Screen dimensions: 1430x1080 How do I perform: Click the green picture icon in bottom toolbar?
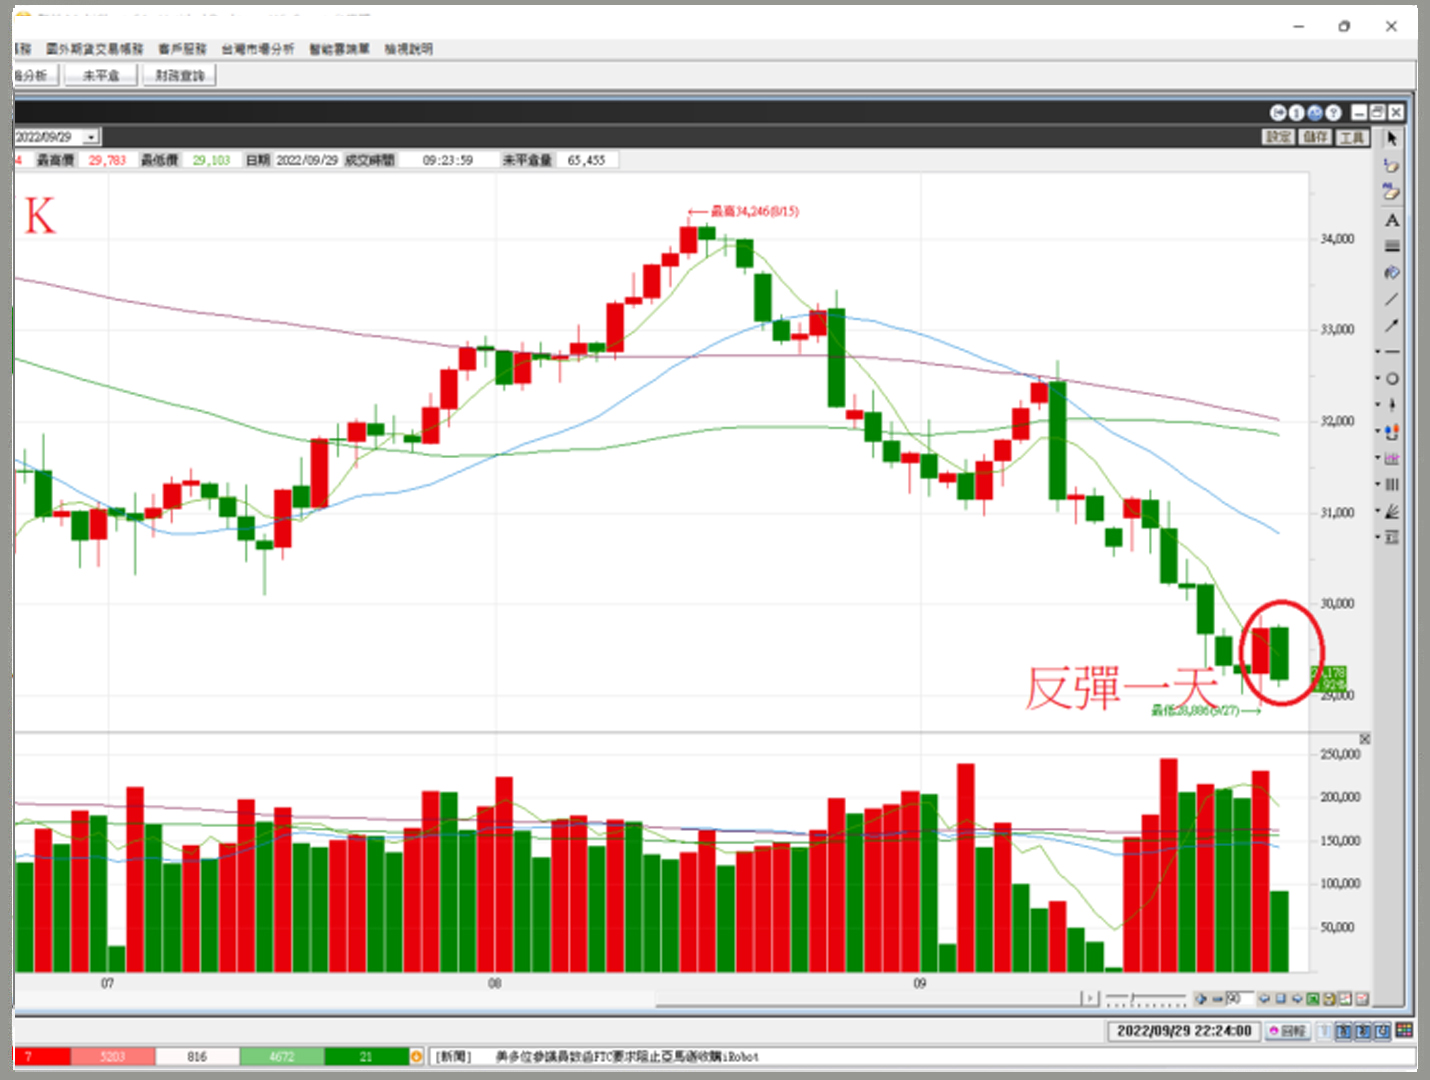pyautogui.click(x=1313, y=998)
